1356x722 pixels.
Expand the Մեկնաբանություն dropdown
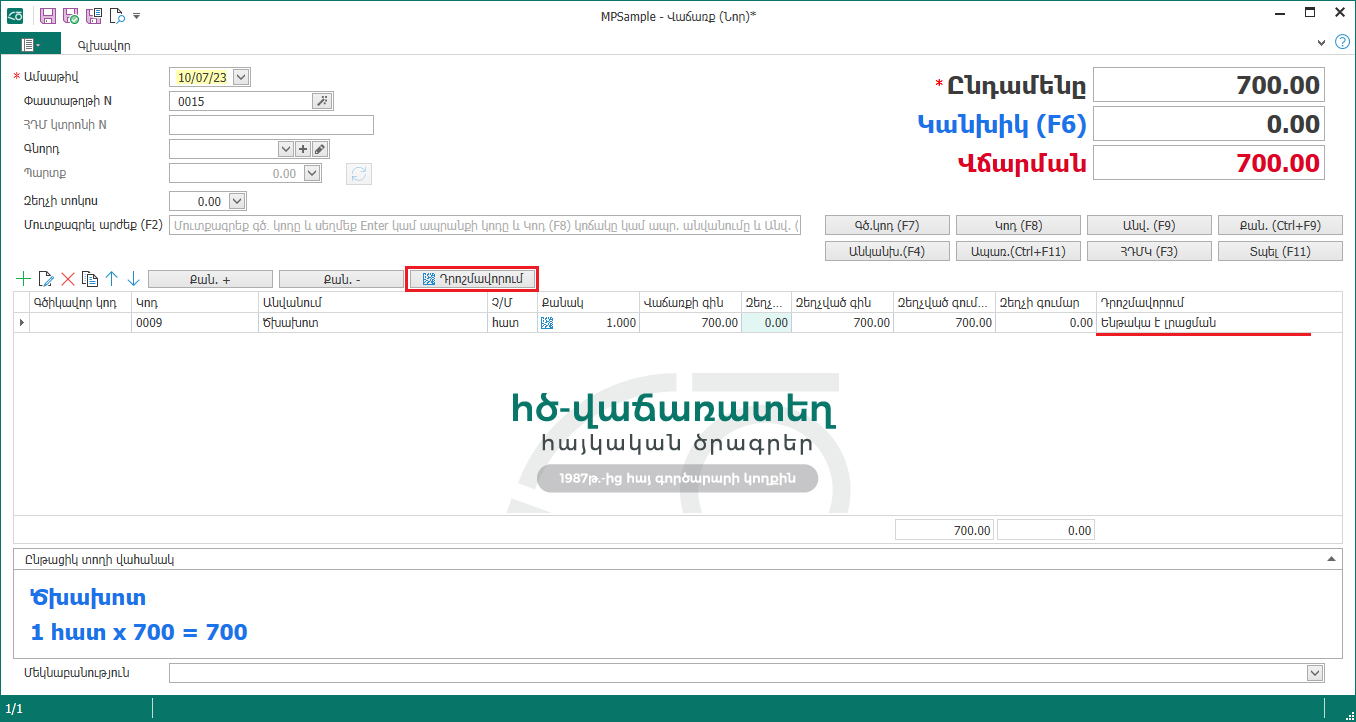tap(1316, 673)
